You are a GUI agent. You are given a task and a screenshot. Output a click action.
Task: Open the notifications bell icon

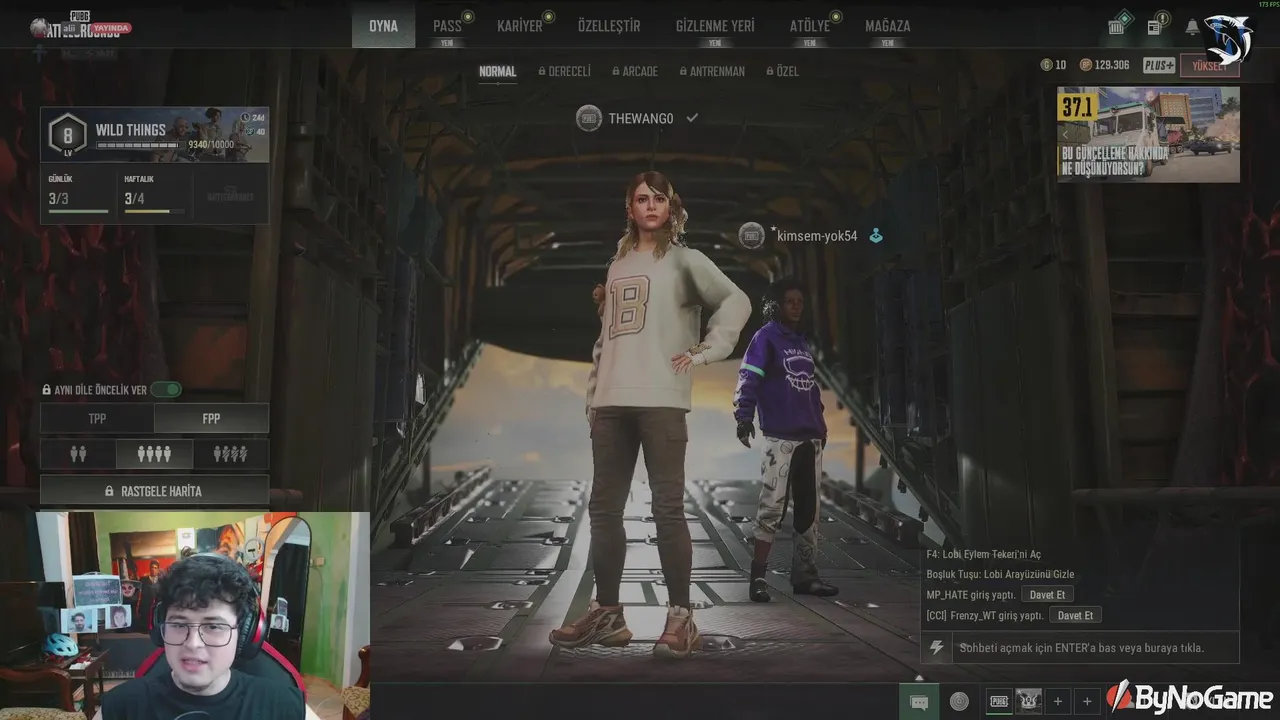point(1192,27)
